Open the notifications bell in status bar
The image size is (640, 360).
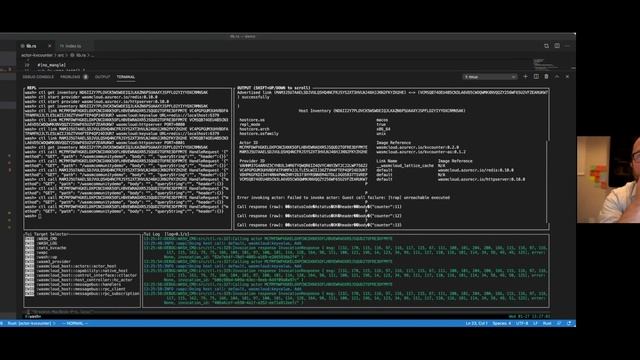click(569, 324)
